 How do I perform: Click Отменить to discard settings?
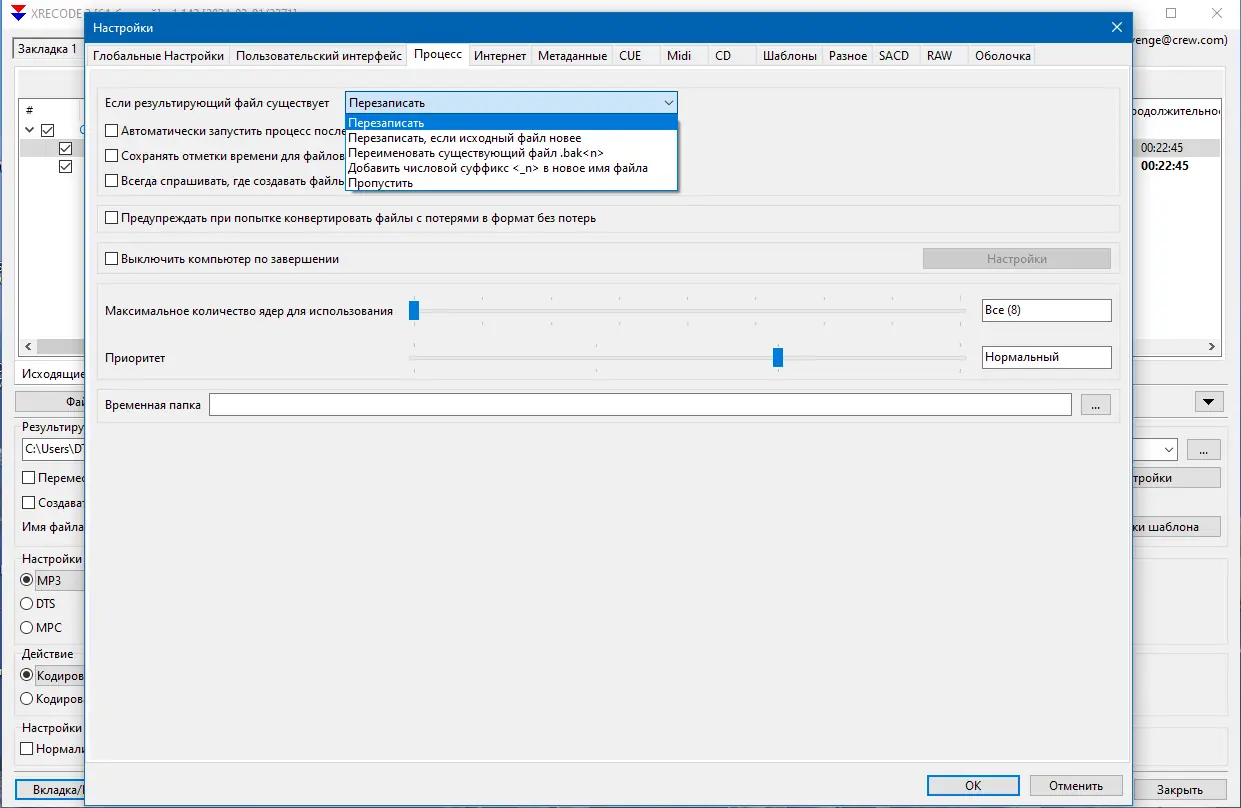point(1076,786)
